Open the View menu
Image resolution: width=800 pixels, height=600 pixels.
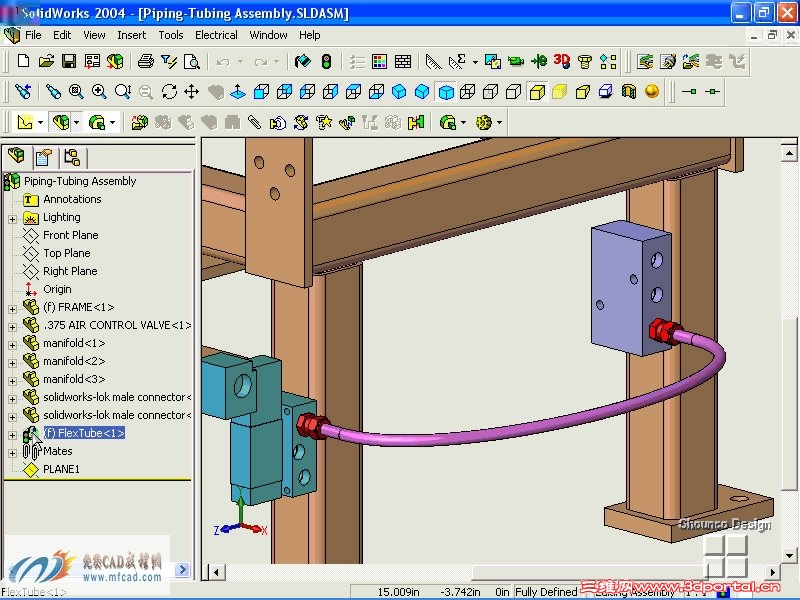pyautogui.click(x=94, y=35)
